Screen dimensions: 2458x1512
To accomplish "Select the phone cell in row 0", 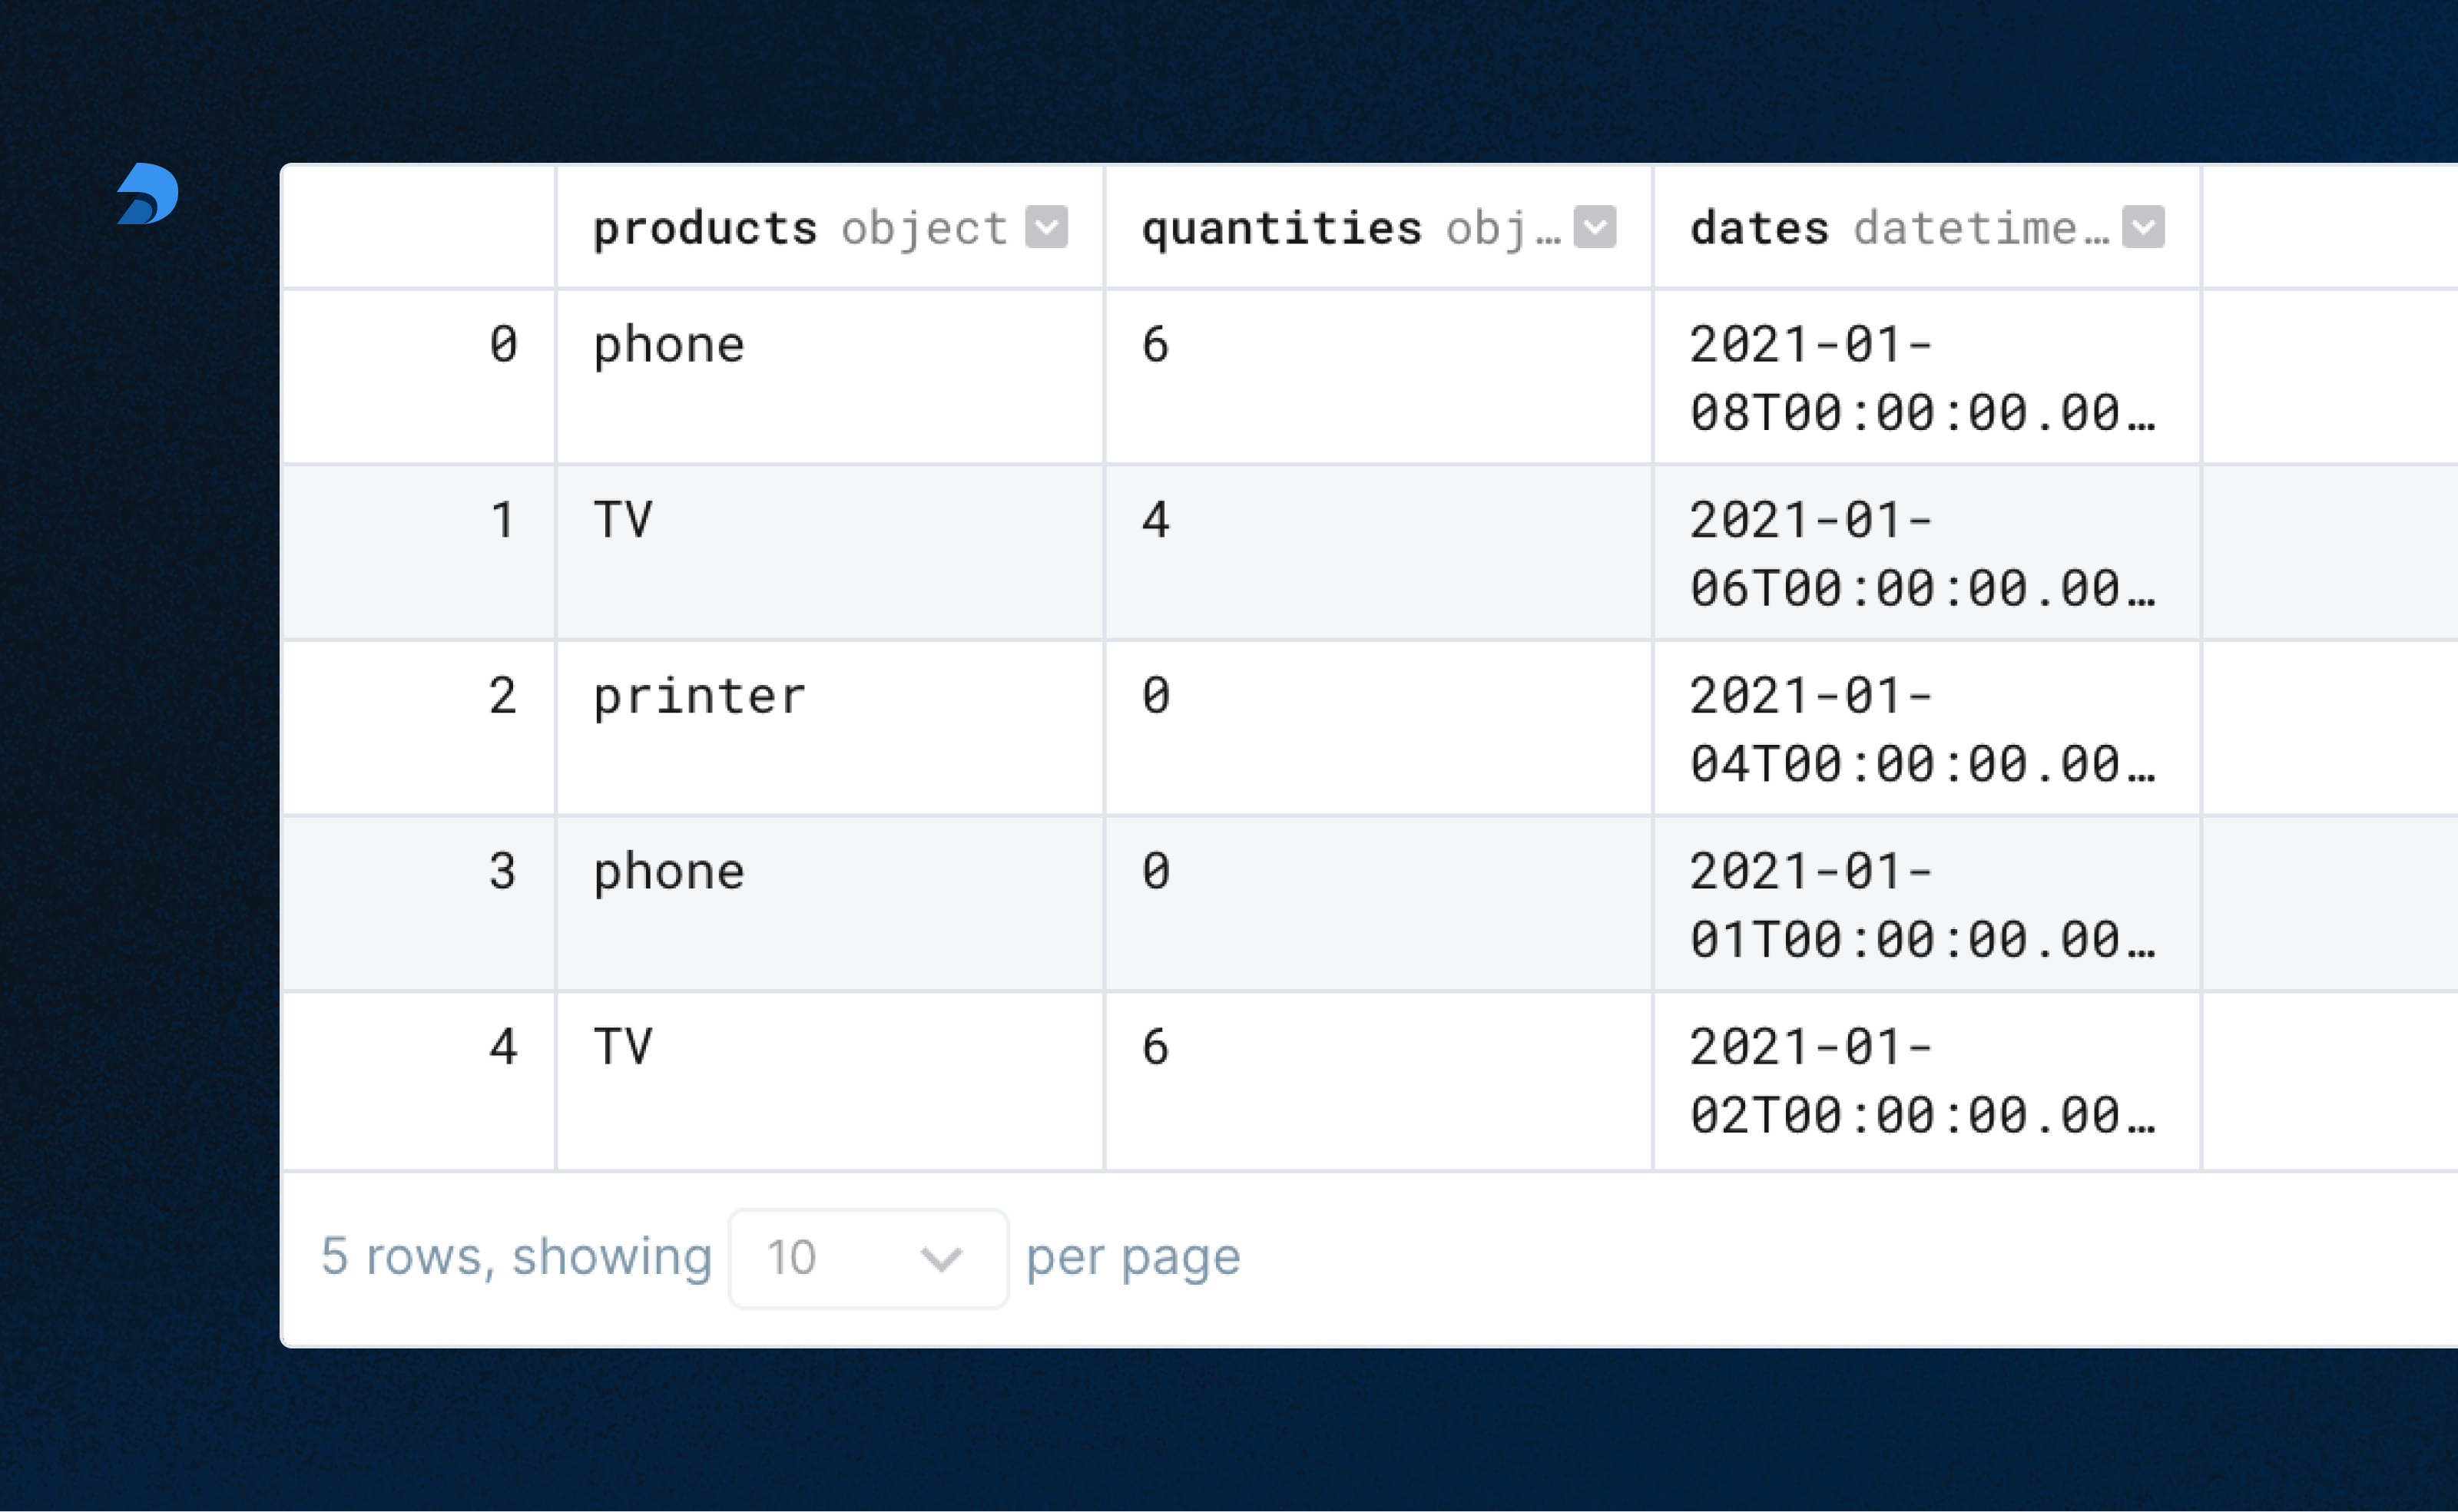I will point(667,343).
